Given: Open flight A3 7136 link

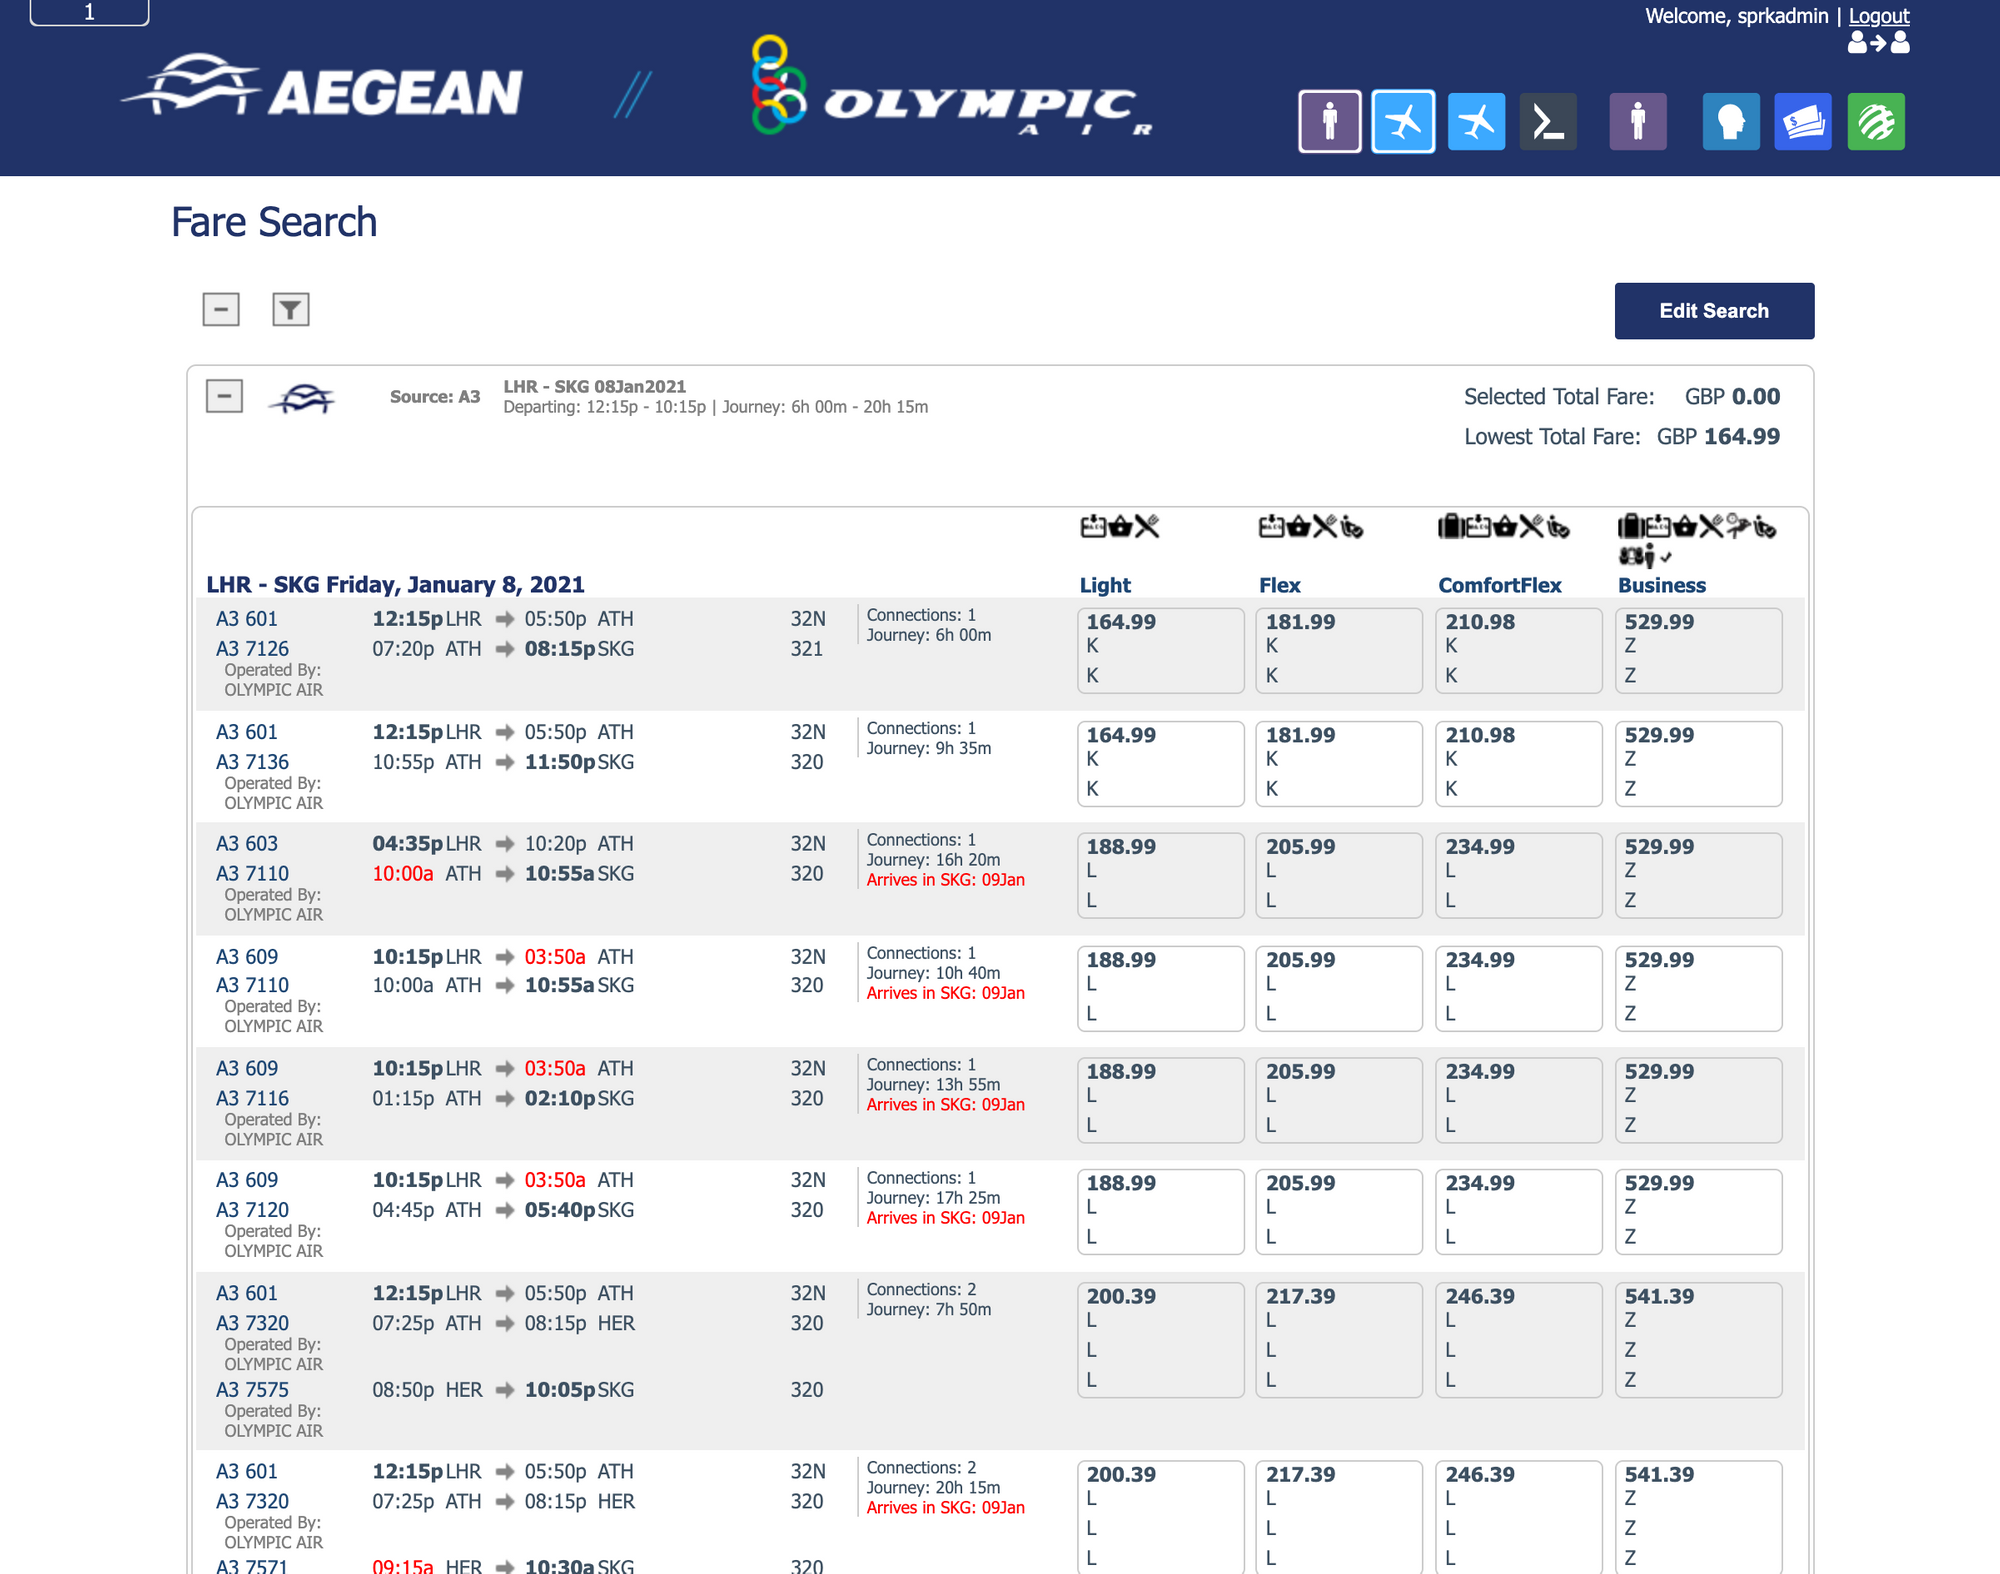Looking at the screenshot, I should [252, 762].
